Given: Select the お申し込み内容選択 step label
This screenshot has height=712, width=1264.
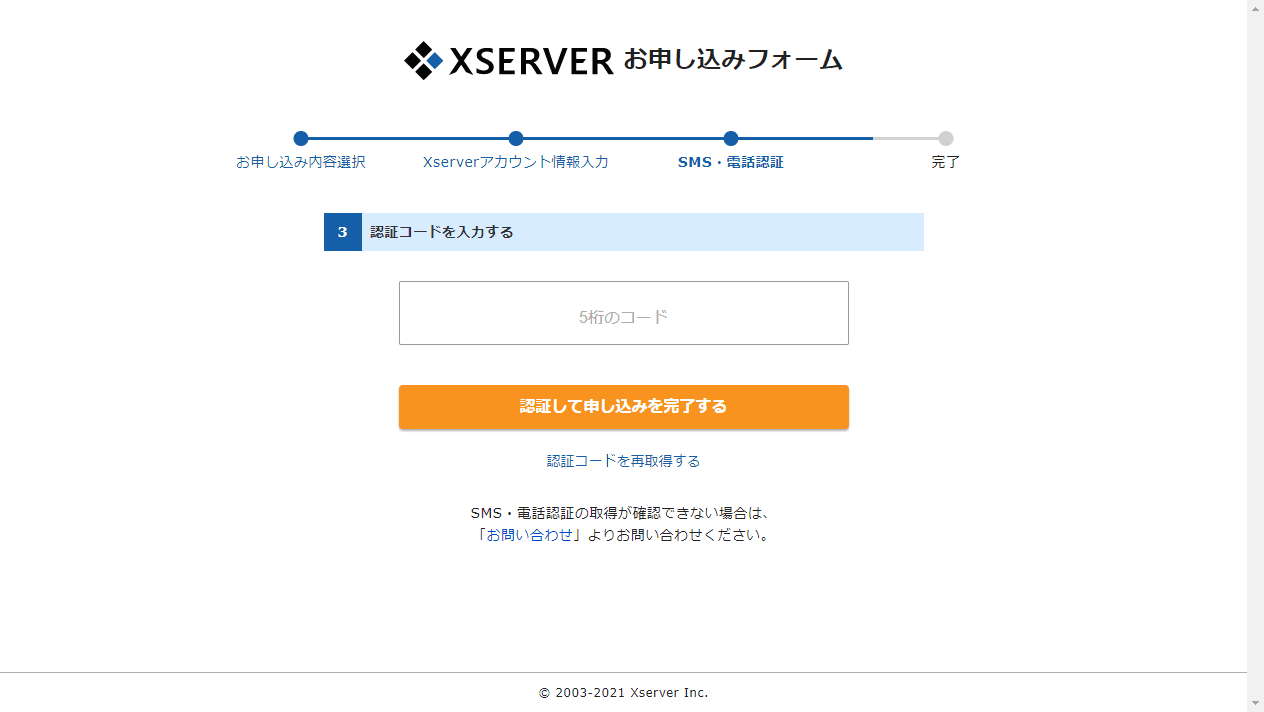Looking at the screenshot, I should point(301,162).
